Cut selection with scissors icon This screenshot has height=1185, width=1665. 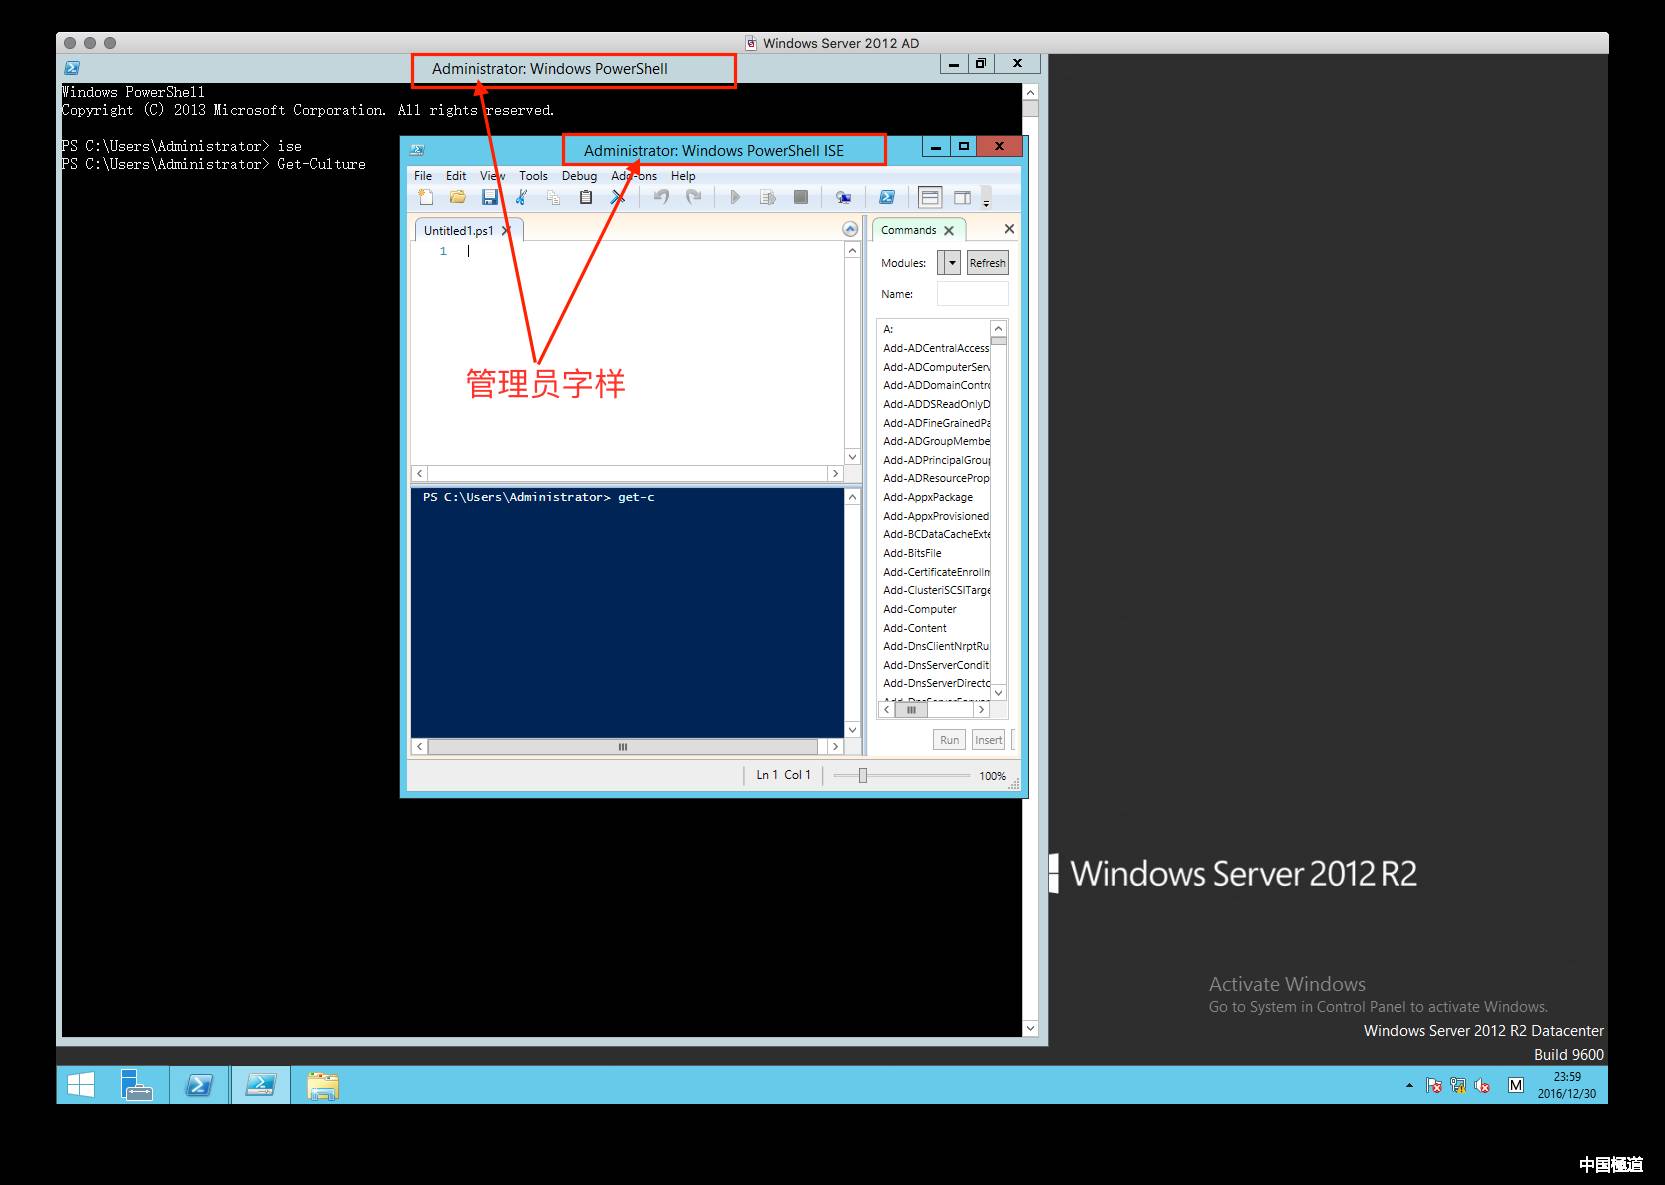pyautogui.click(x=521, y=197)
